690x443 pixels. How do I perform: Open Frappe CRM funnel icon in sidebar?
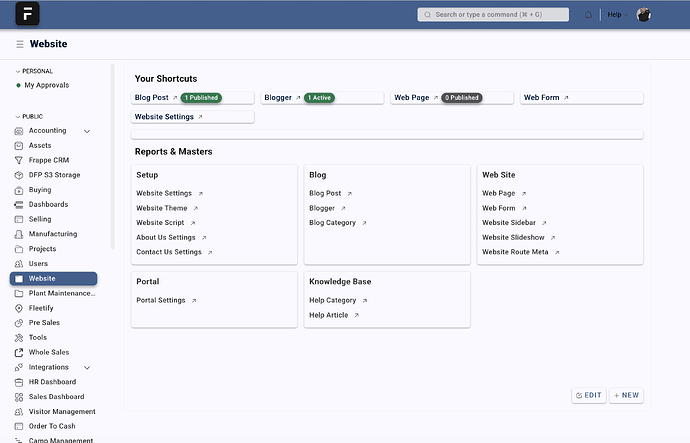pos(18,160)
